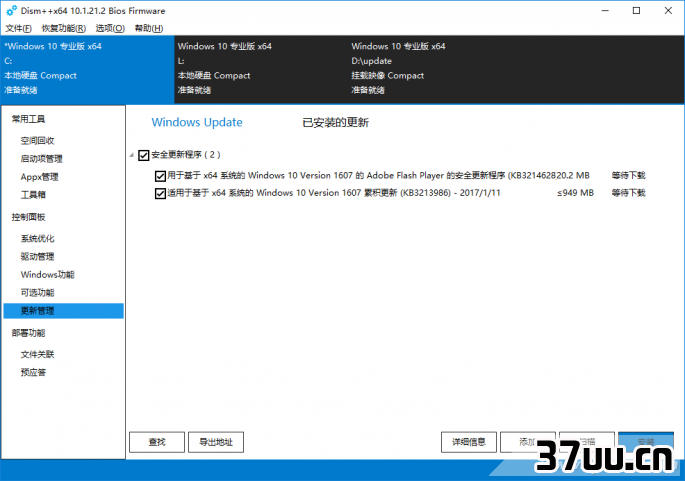685x481 pixels.
Task: Open the 文件(F) menu
Action: point(18,28)
